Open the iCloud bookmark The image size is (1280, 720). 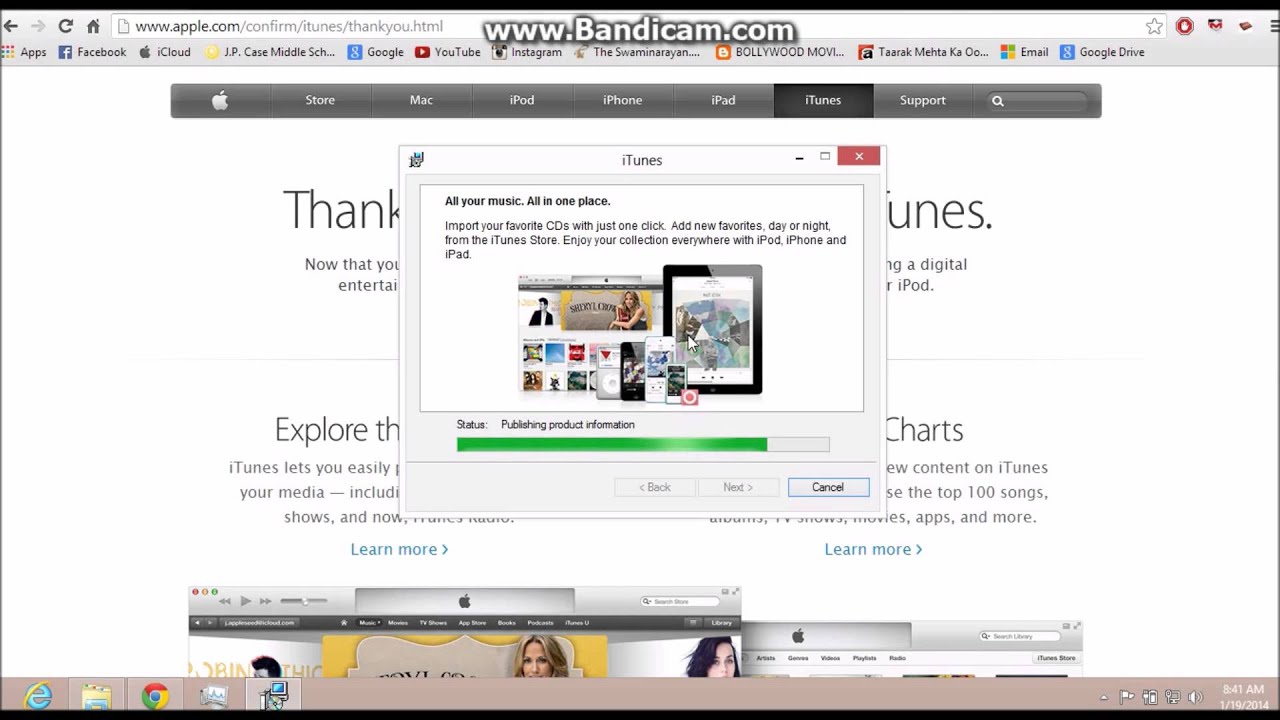[x=164, y=52]
